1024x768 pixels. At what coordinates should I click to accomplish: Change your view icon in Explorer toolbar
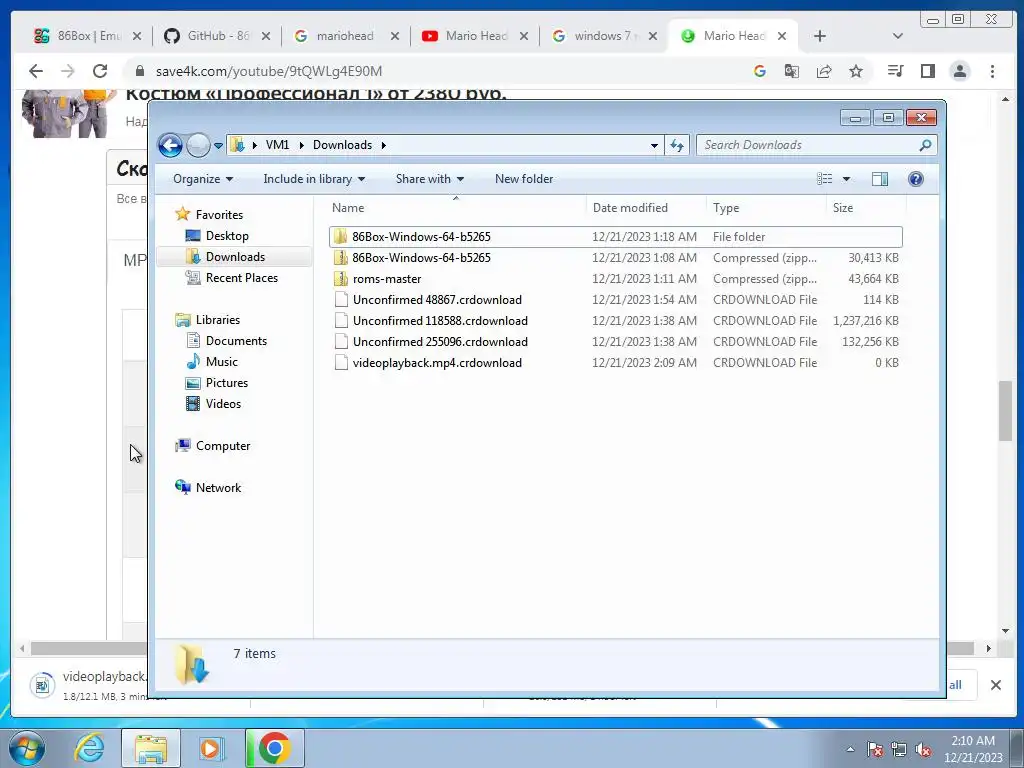pos(825,179)
